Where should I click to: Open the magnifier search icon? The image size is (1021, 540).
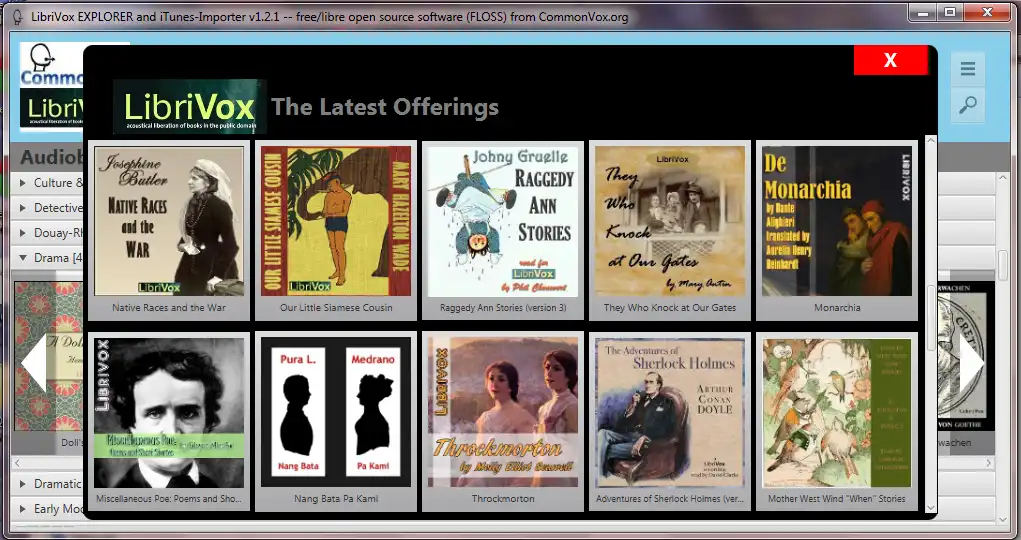[x=968, y=105]
